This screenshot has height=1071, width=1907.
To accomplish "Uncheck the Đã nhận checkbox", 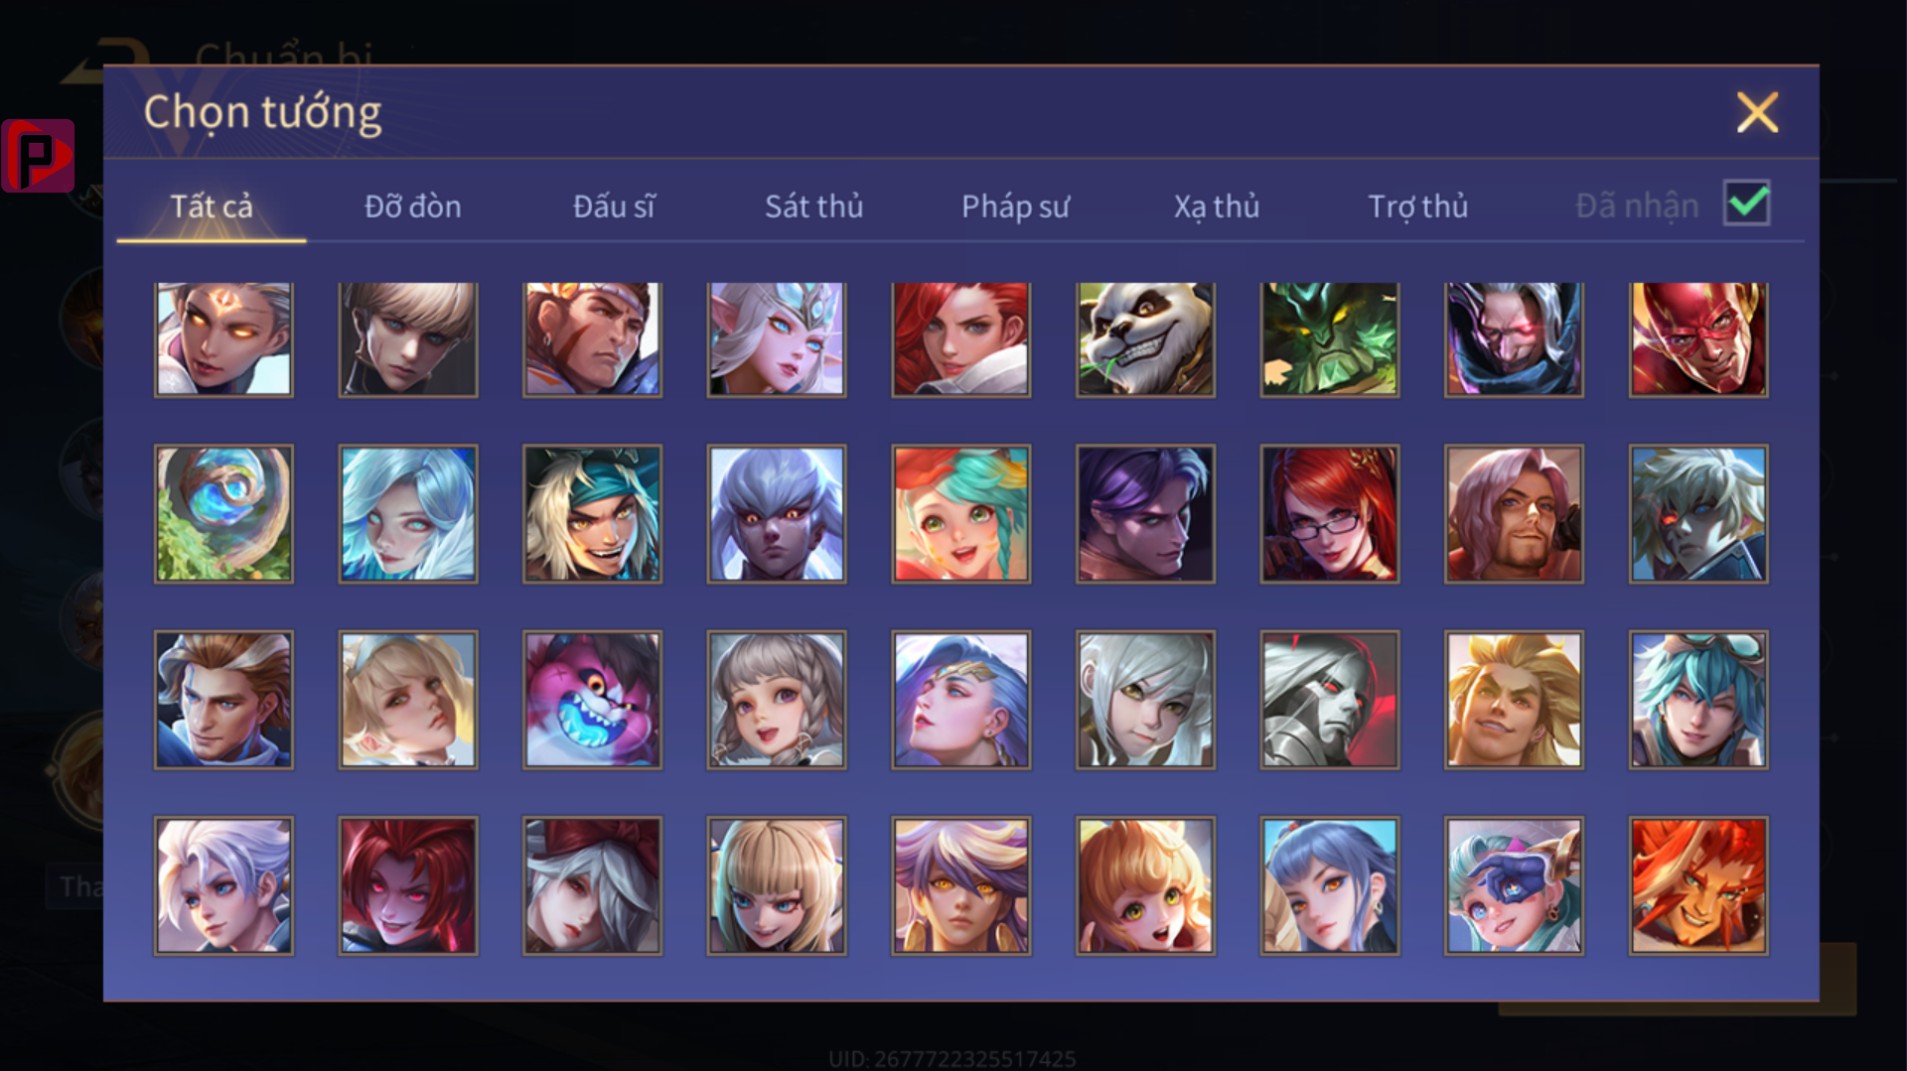I will (x=1746, y=204).
